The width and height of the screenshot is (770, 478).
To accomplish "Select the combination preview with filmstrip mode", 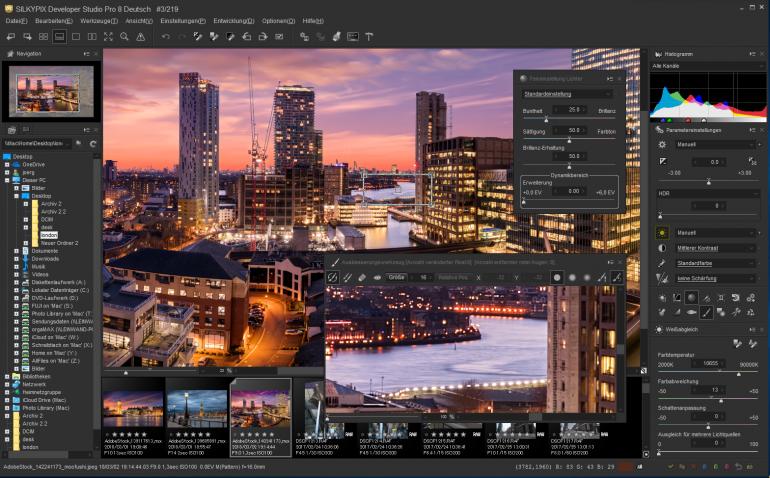I will pos(59,37).
